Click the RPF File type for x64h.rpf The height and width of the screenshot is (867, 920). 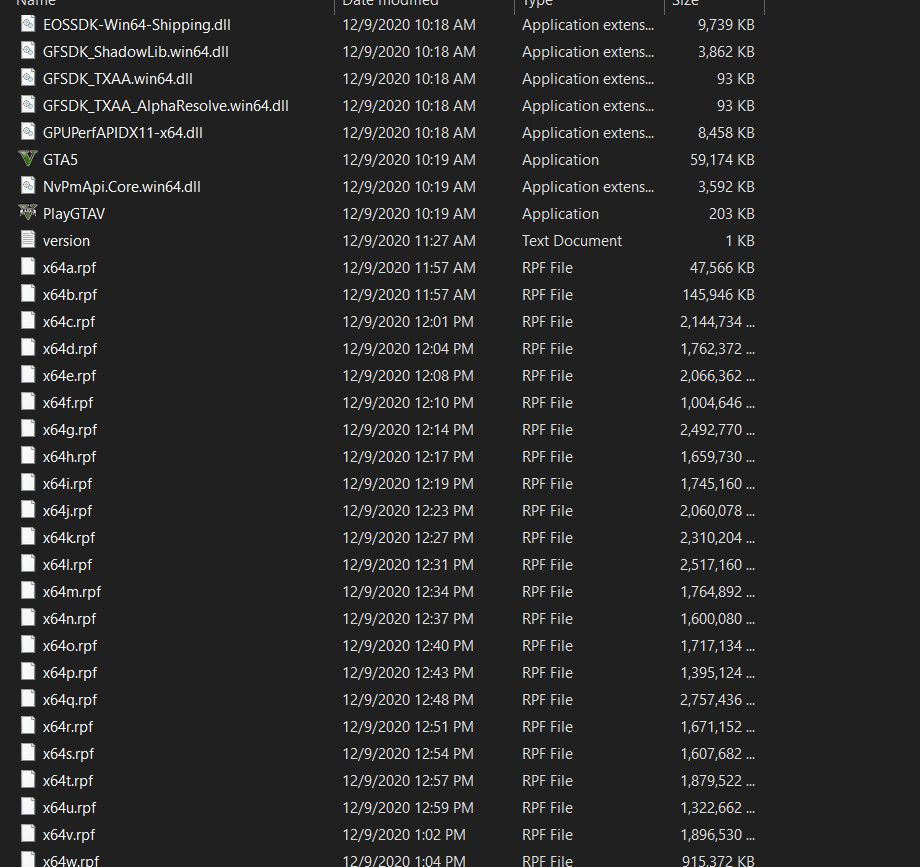[x=547, y=457]
